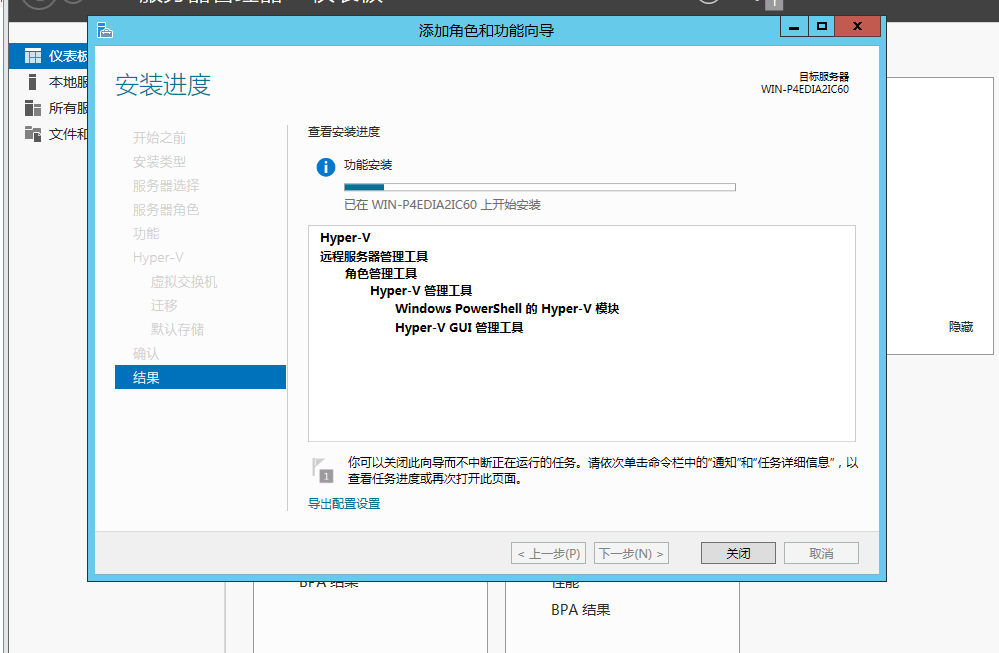Screen dimensions: 999x653
Task: Click the Hyper-V GUI 管理工具 entry
Action: (x=459, y=327)
